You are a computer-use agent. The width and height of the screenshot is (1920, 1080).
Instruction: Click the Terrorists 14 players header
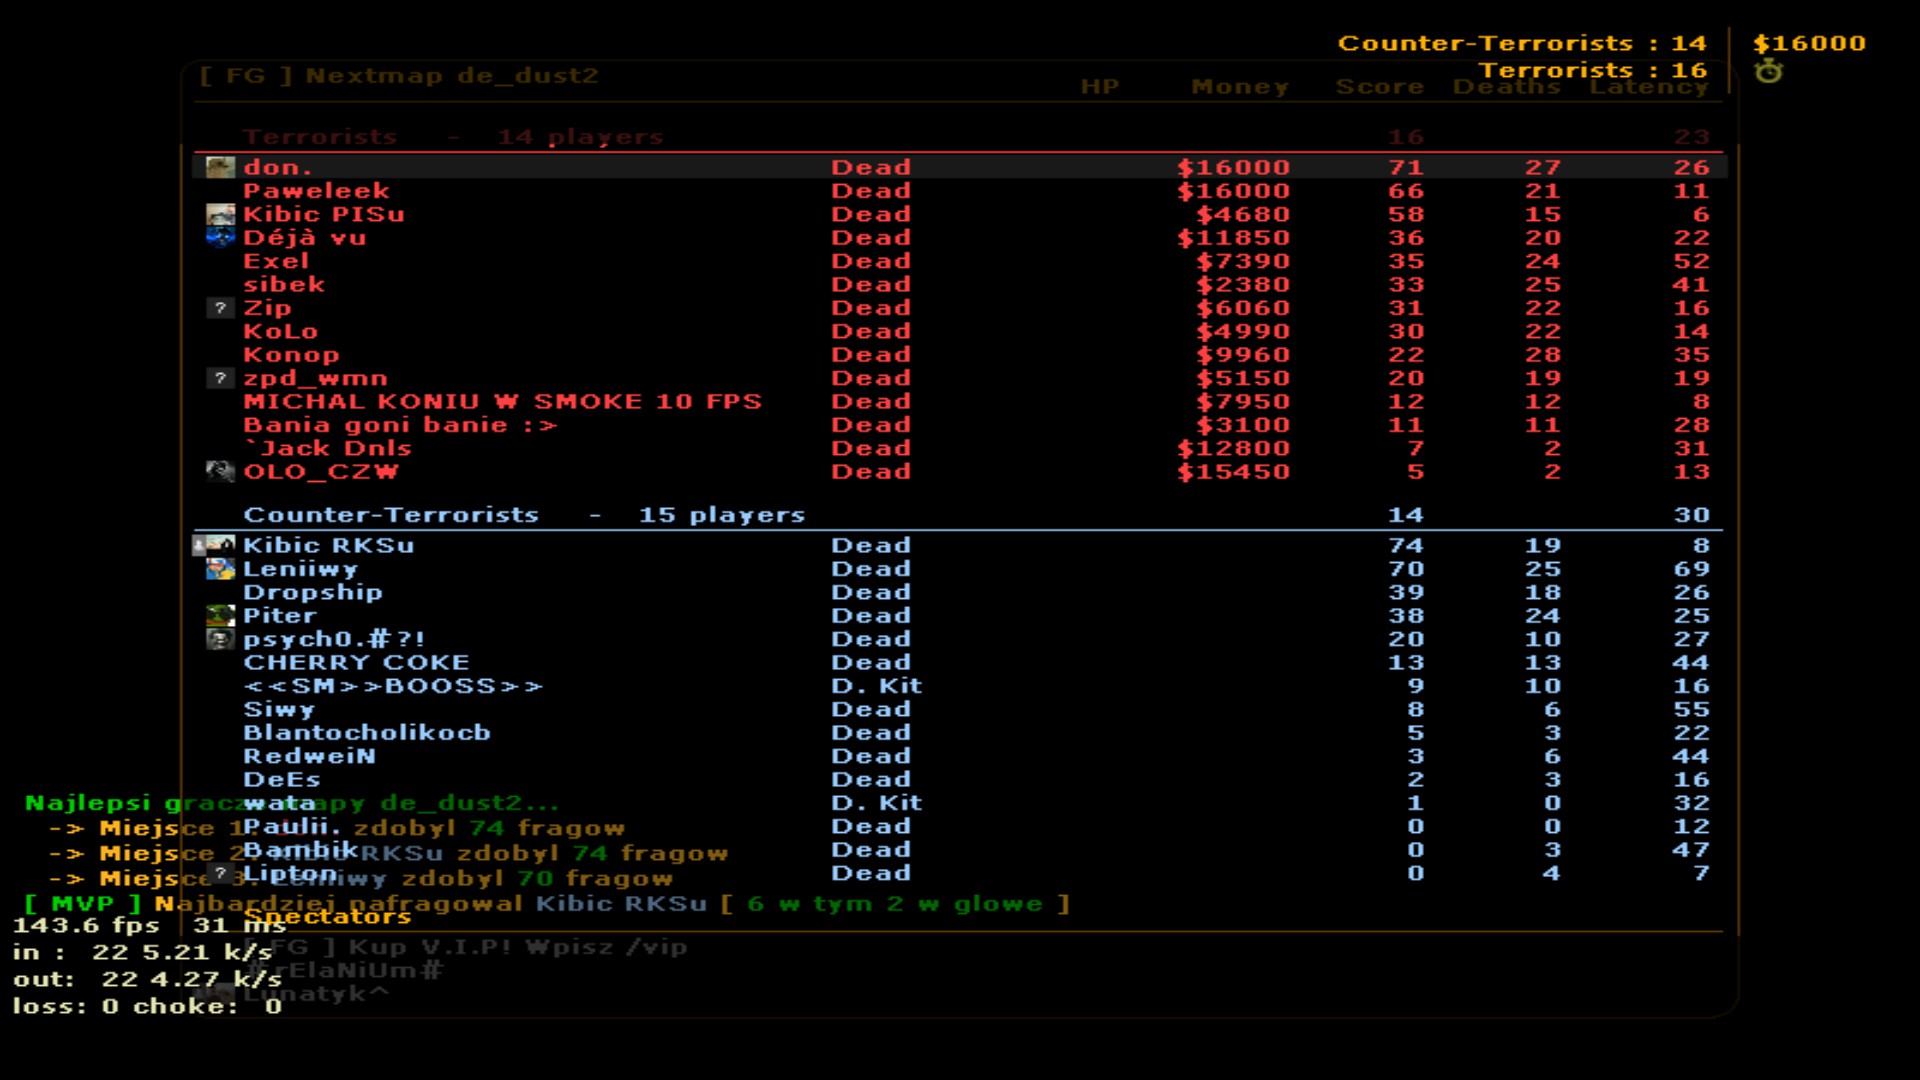(452, 137)
